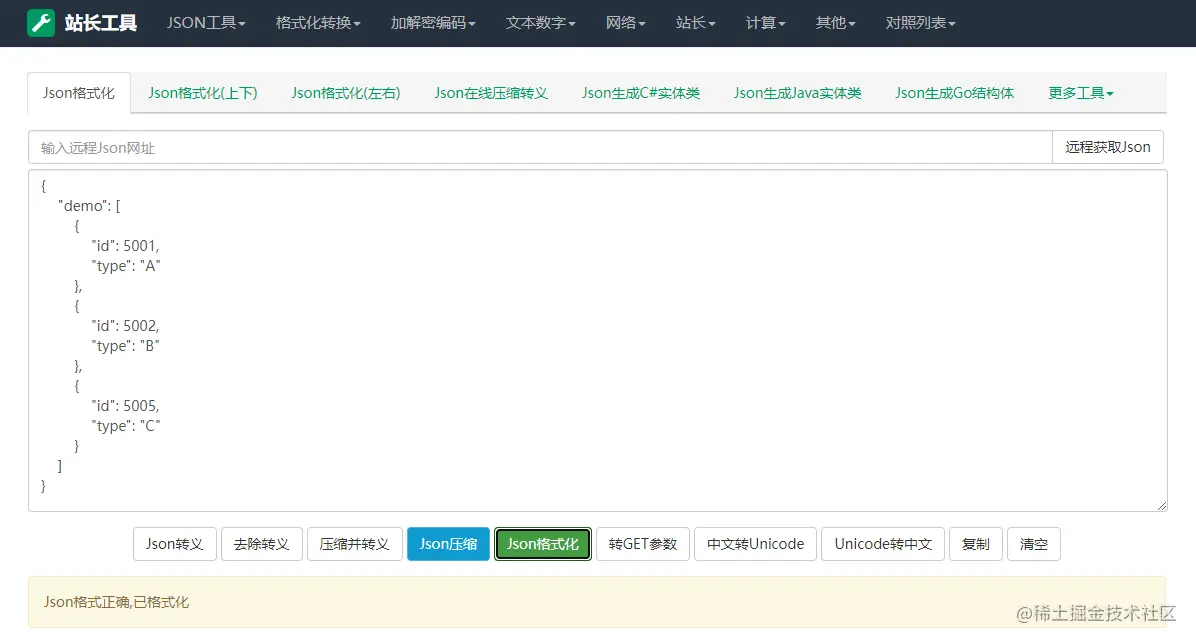
Task: Click the Unicode转中文 button
Action: (x=883, y=544)
